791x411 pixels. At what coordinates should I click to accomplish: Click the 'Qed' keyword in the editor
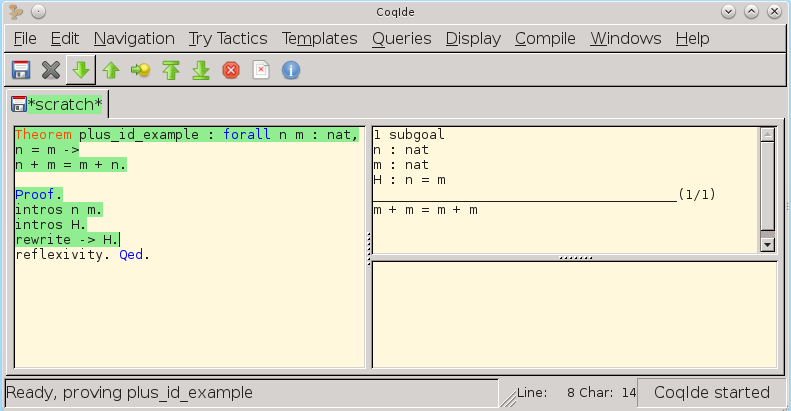(x=131, y=255)
